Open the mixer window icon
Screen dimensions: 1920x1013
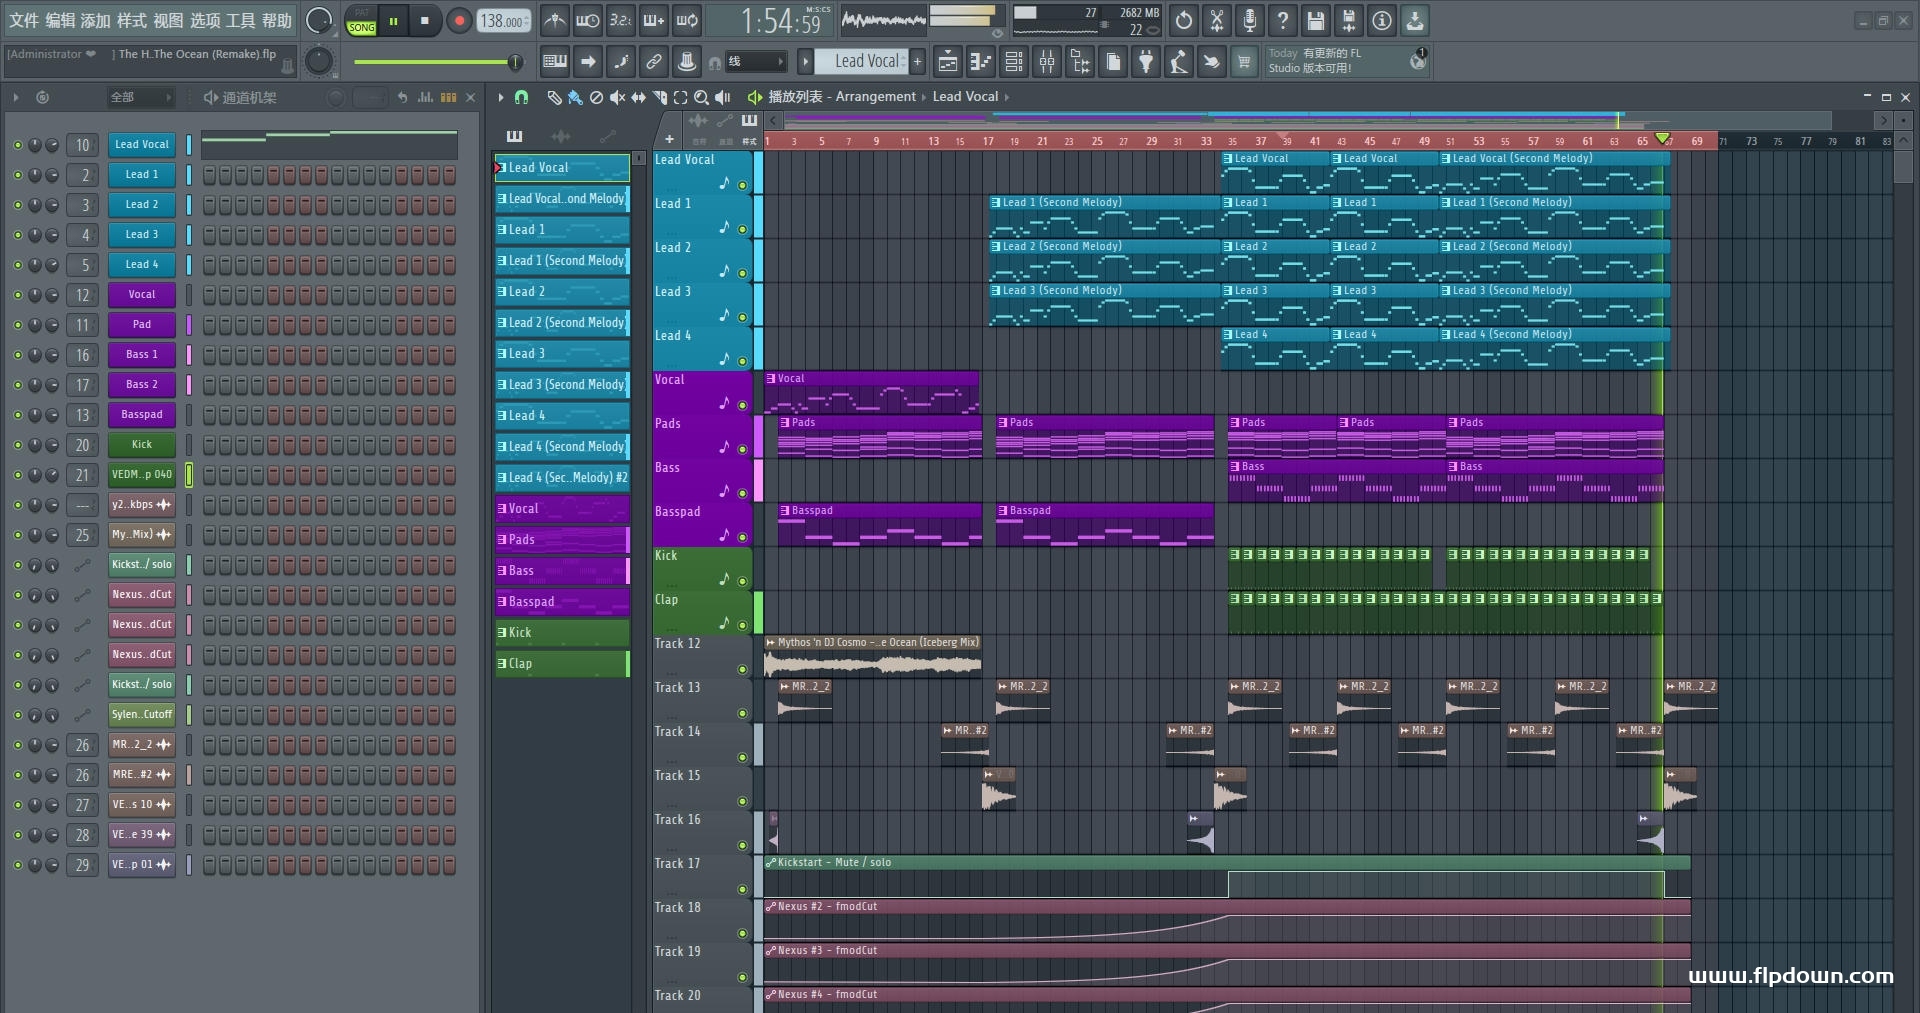[x=1046, y=62]
